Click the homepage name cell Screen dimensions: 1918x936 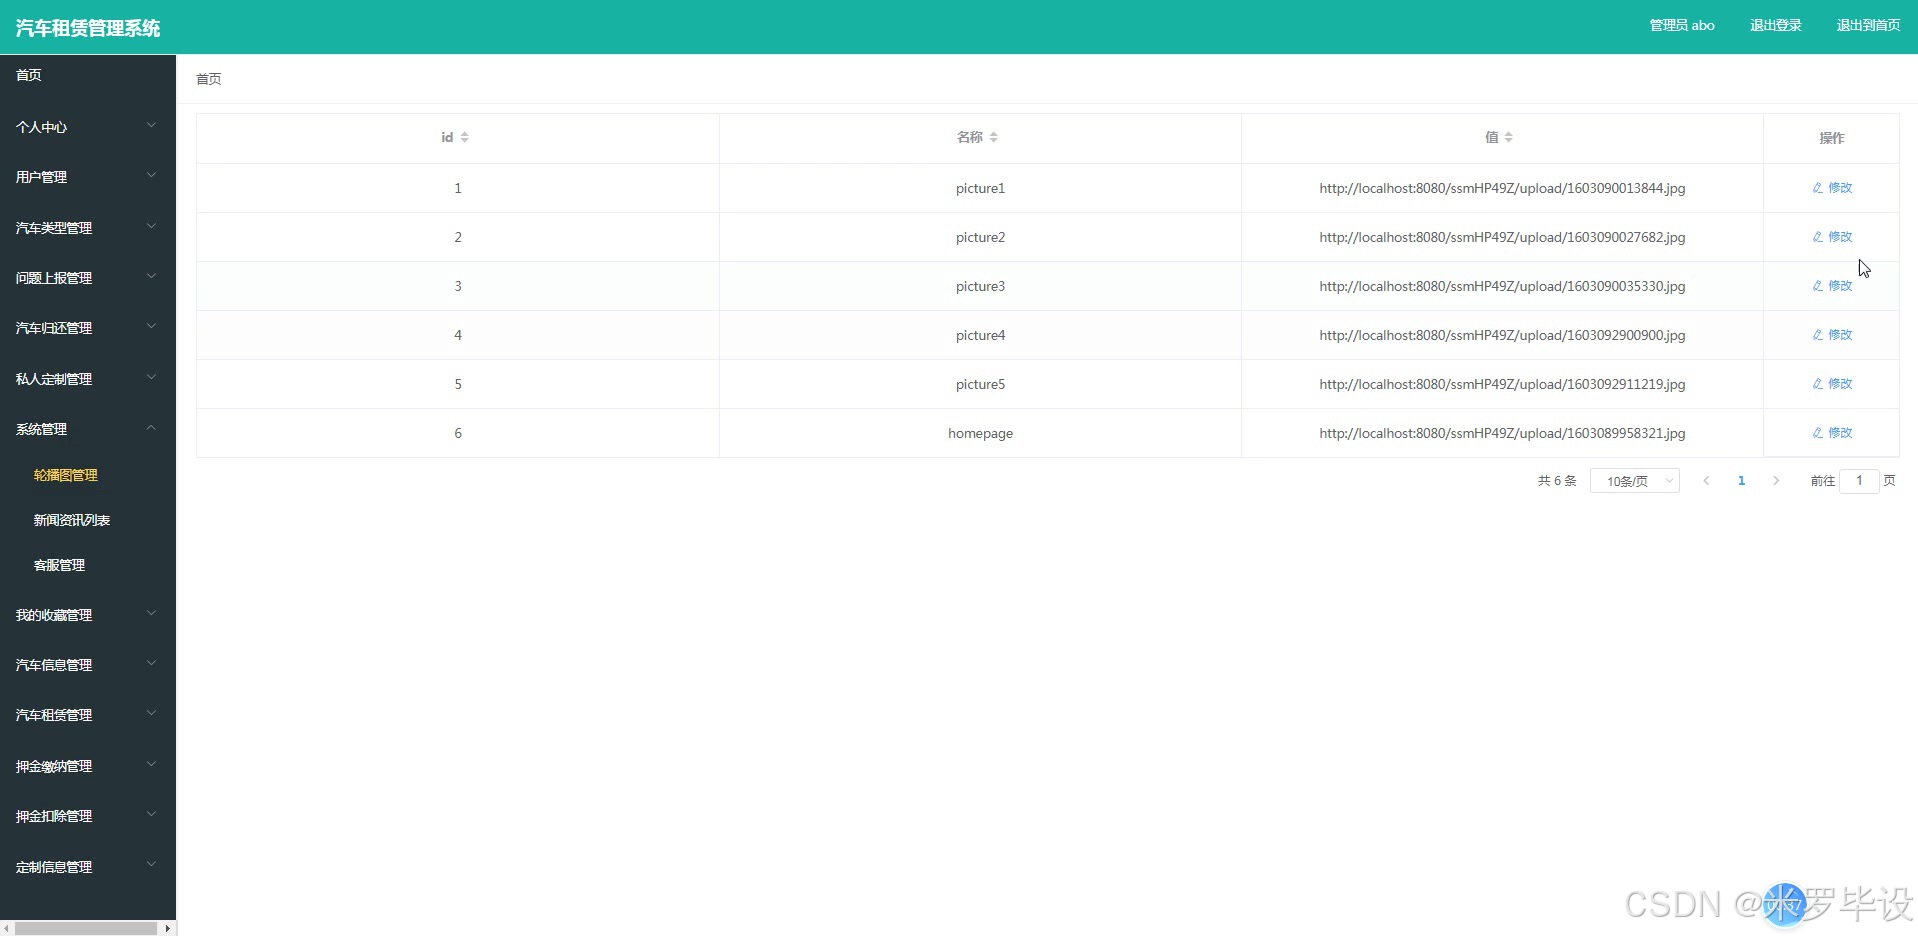980,433
